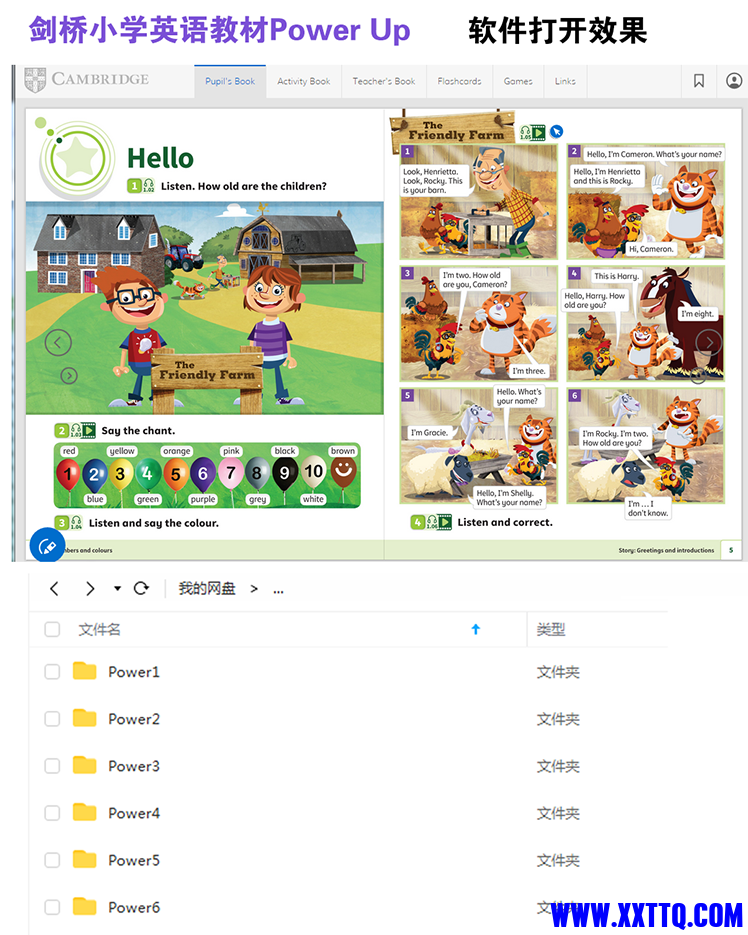Click the bookmark icon in the top bar
Viewport: 748px width, 935px height.
tap(699, 81)
